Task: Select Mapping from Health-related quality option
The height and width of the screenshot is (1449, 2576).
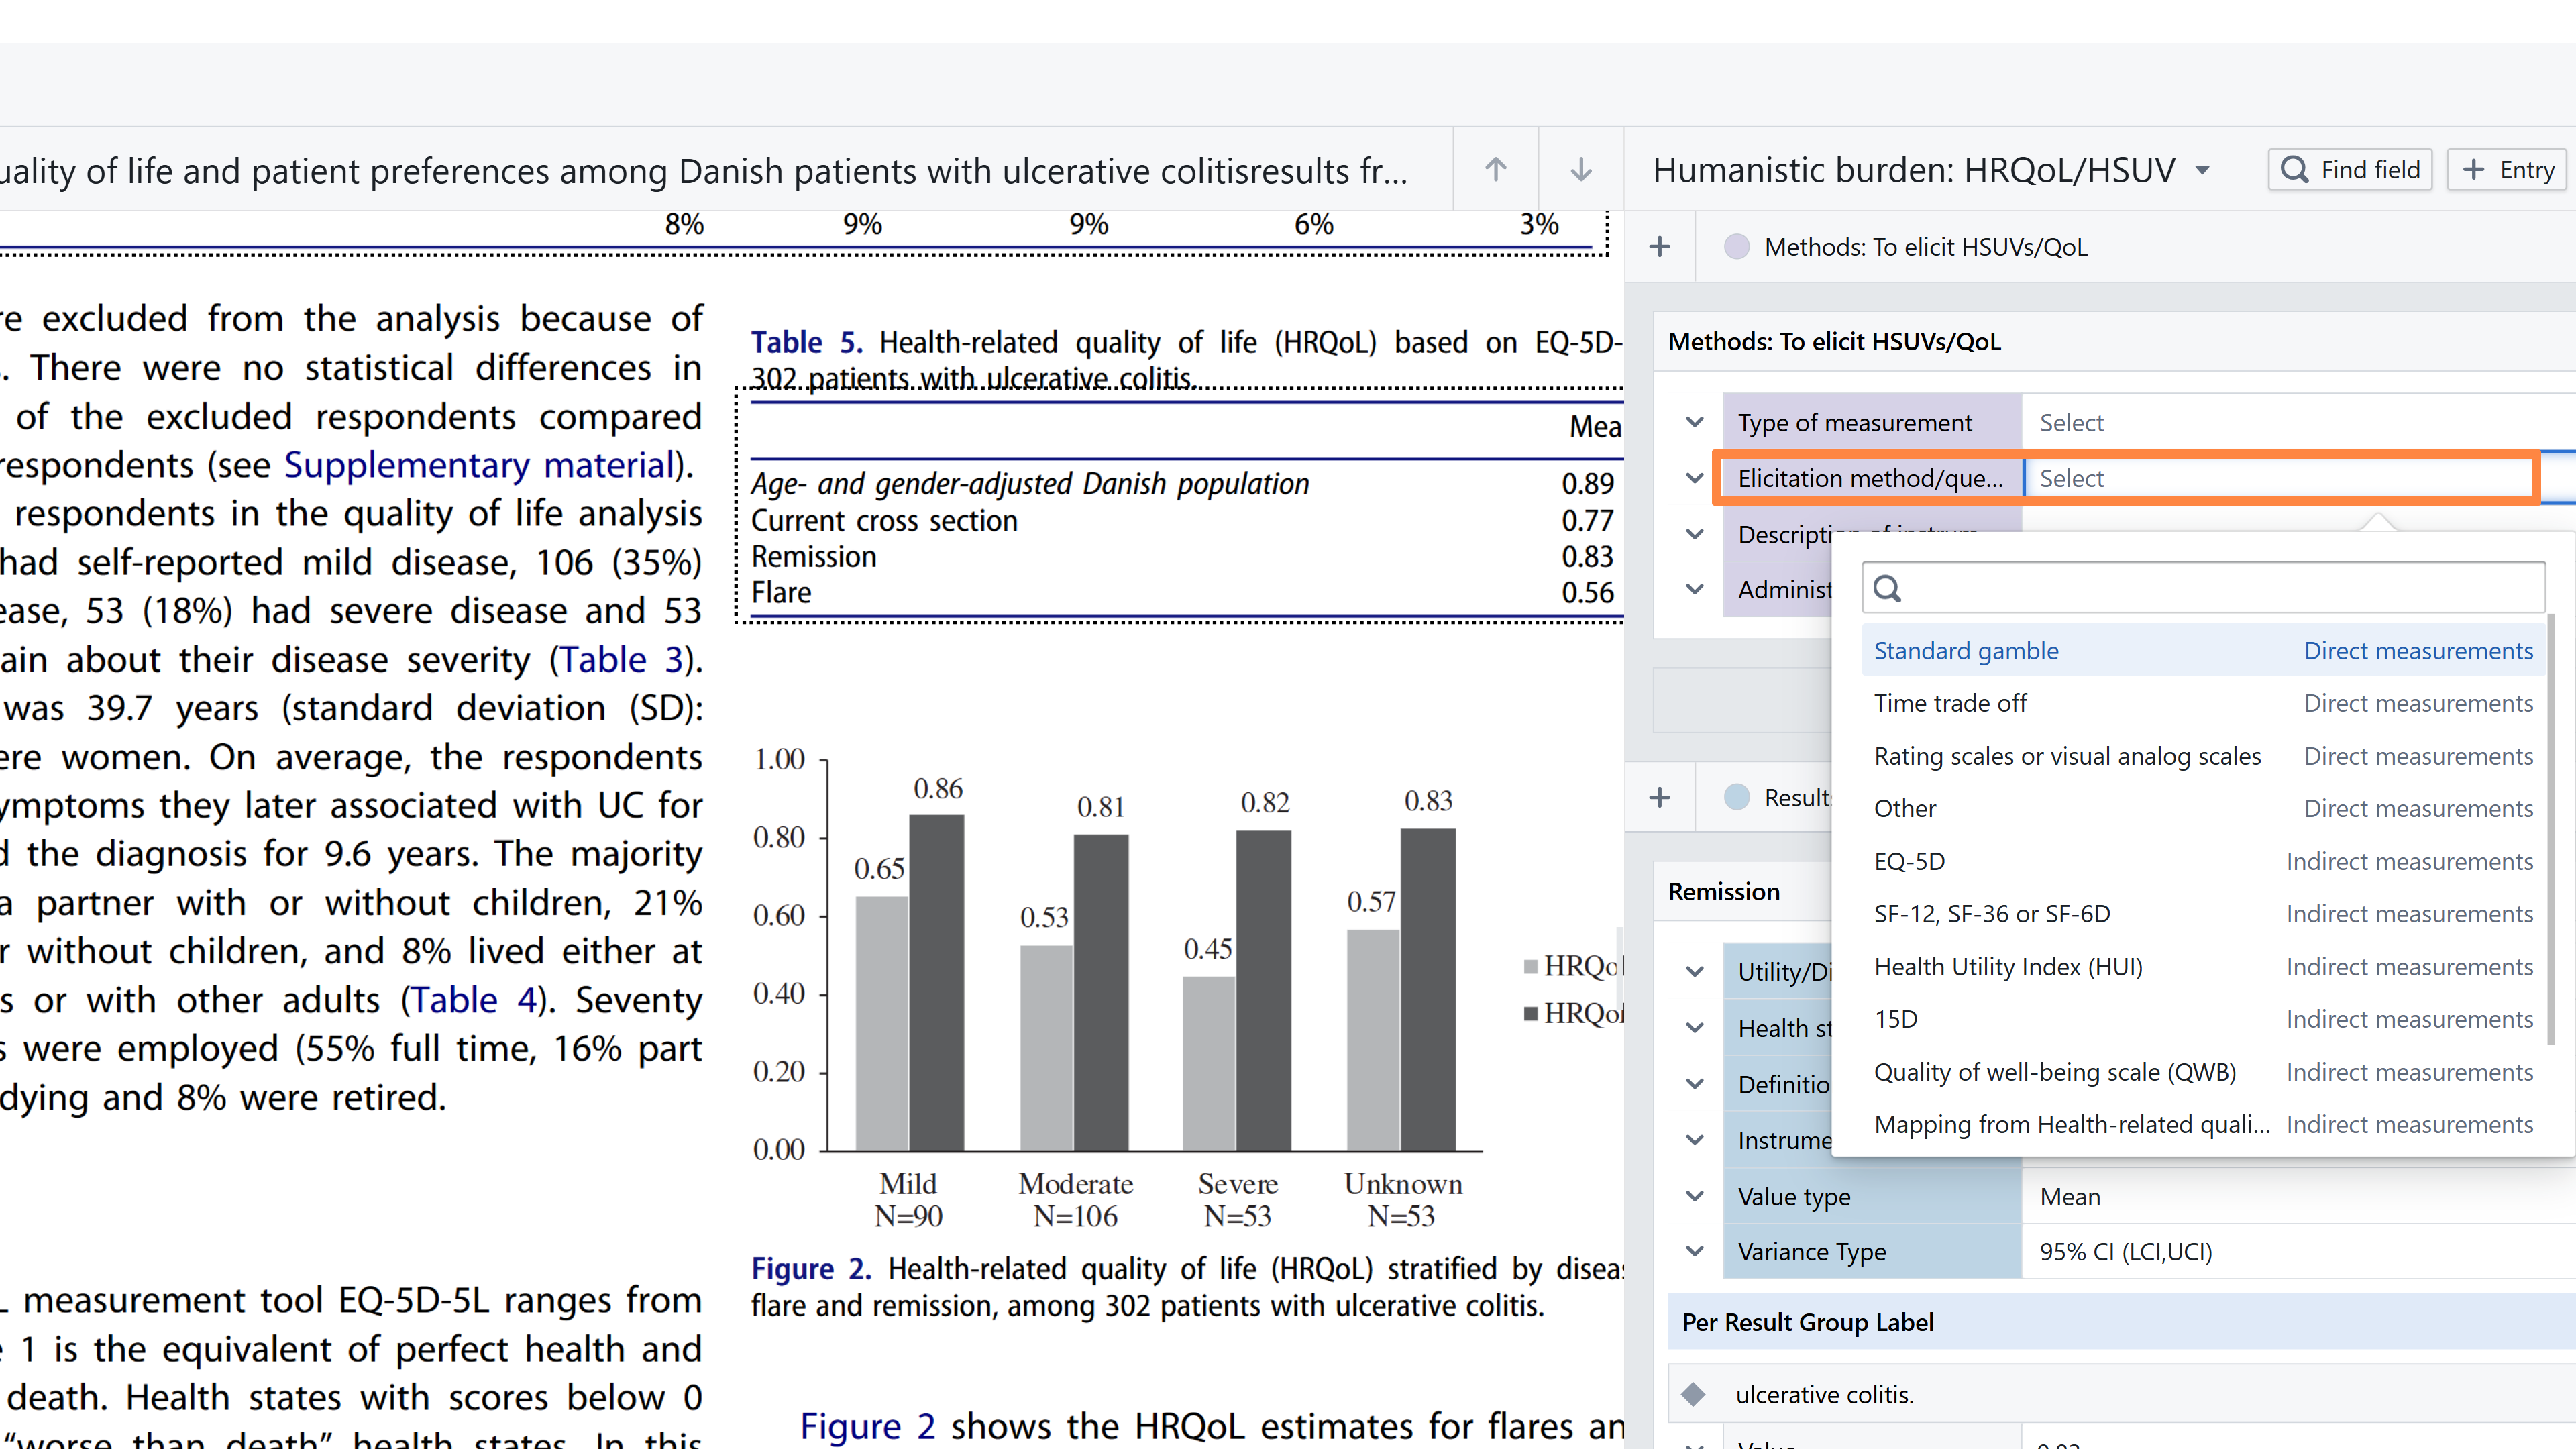Action: [2203, 1124]
